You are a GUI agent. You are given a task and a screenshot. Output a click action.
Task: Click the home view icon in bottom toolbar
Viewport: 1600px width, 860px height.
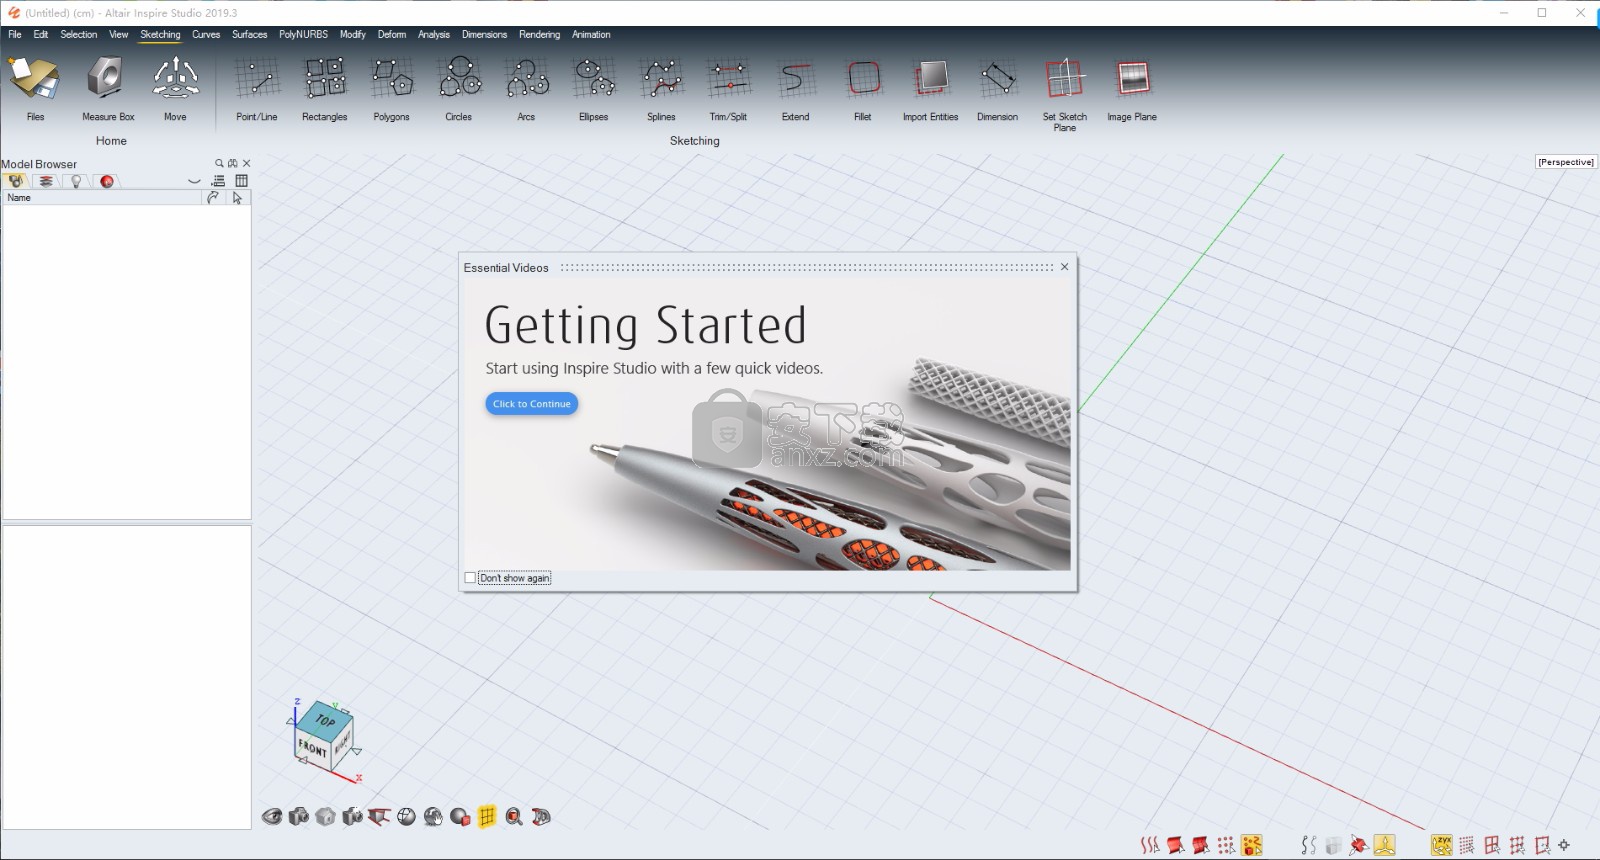[325, 817]
